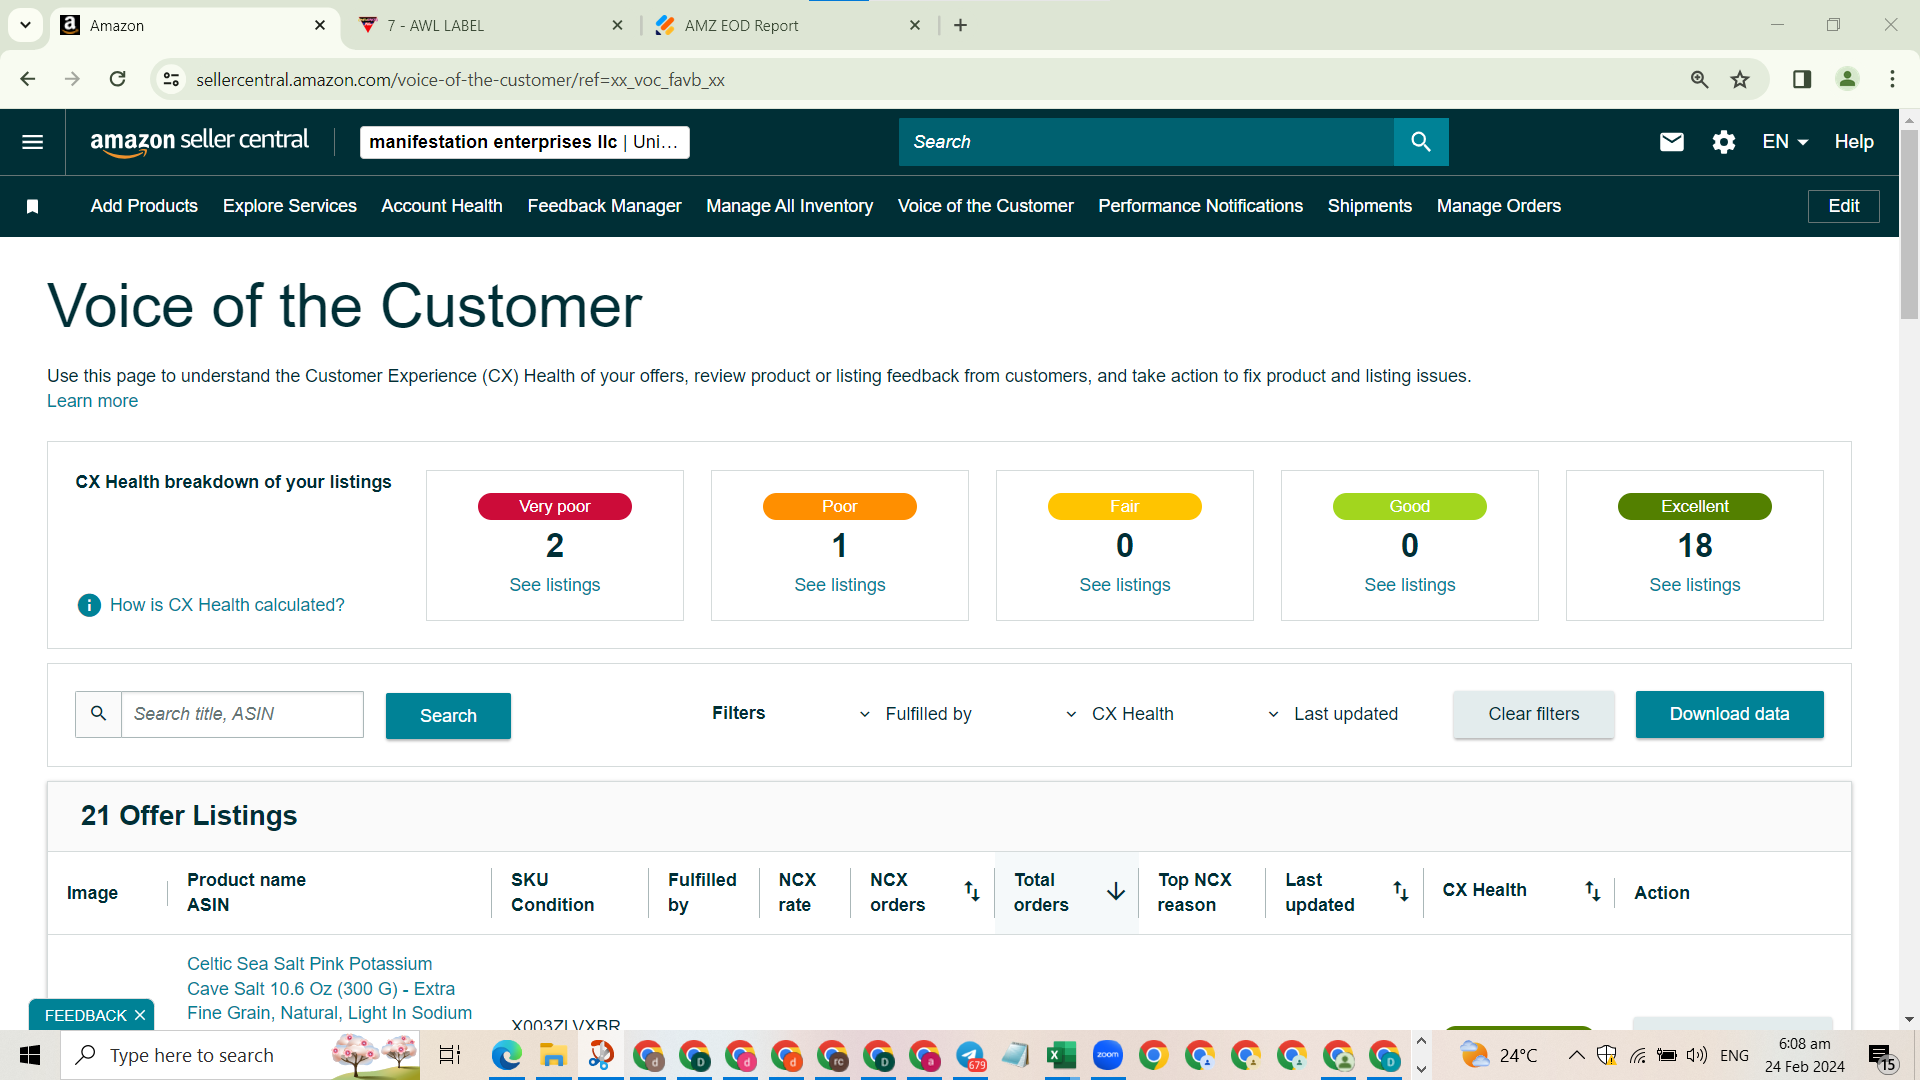Open the Seller Central hamburger menu

32,142
